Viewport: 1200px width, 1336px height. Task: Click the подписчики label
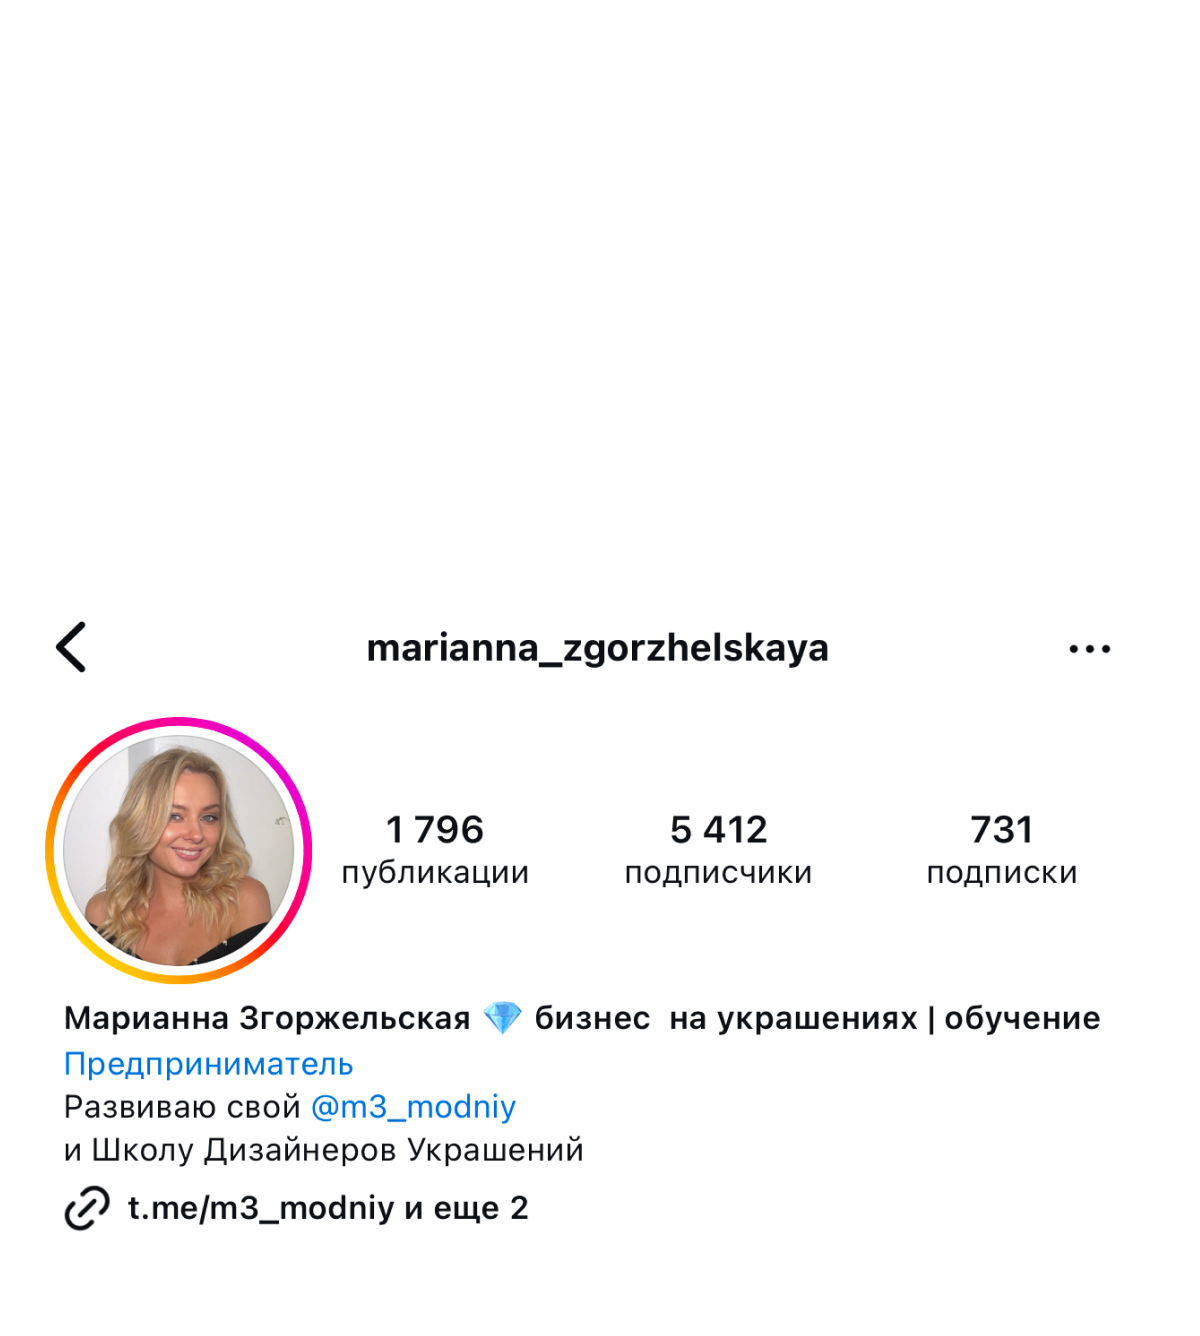coord(718,873)
